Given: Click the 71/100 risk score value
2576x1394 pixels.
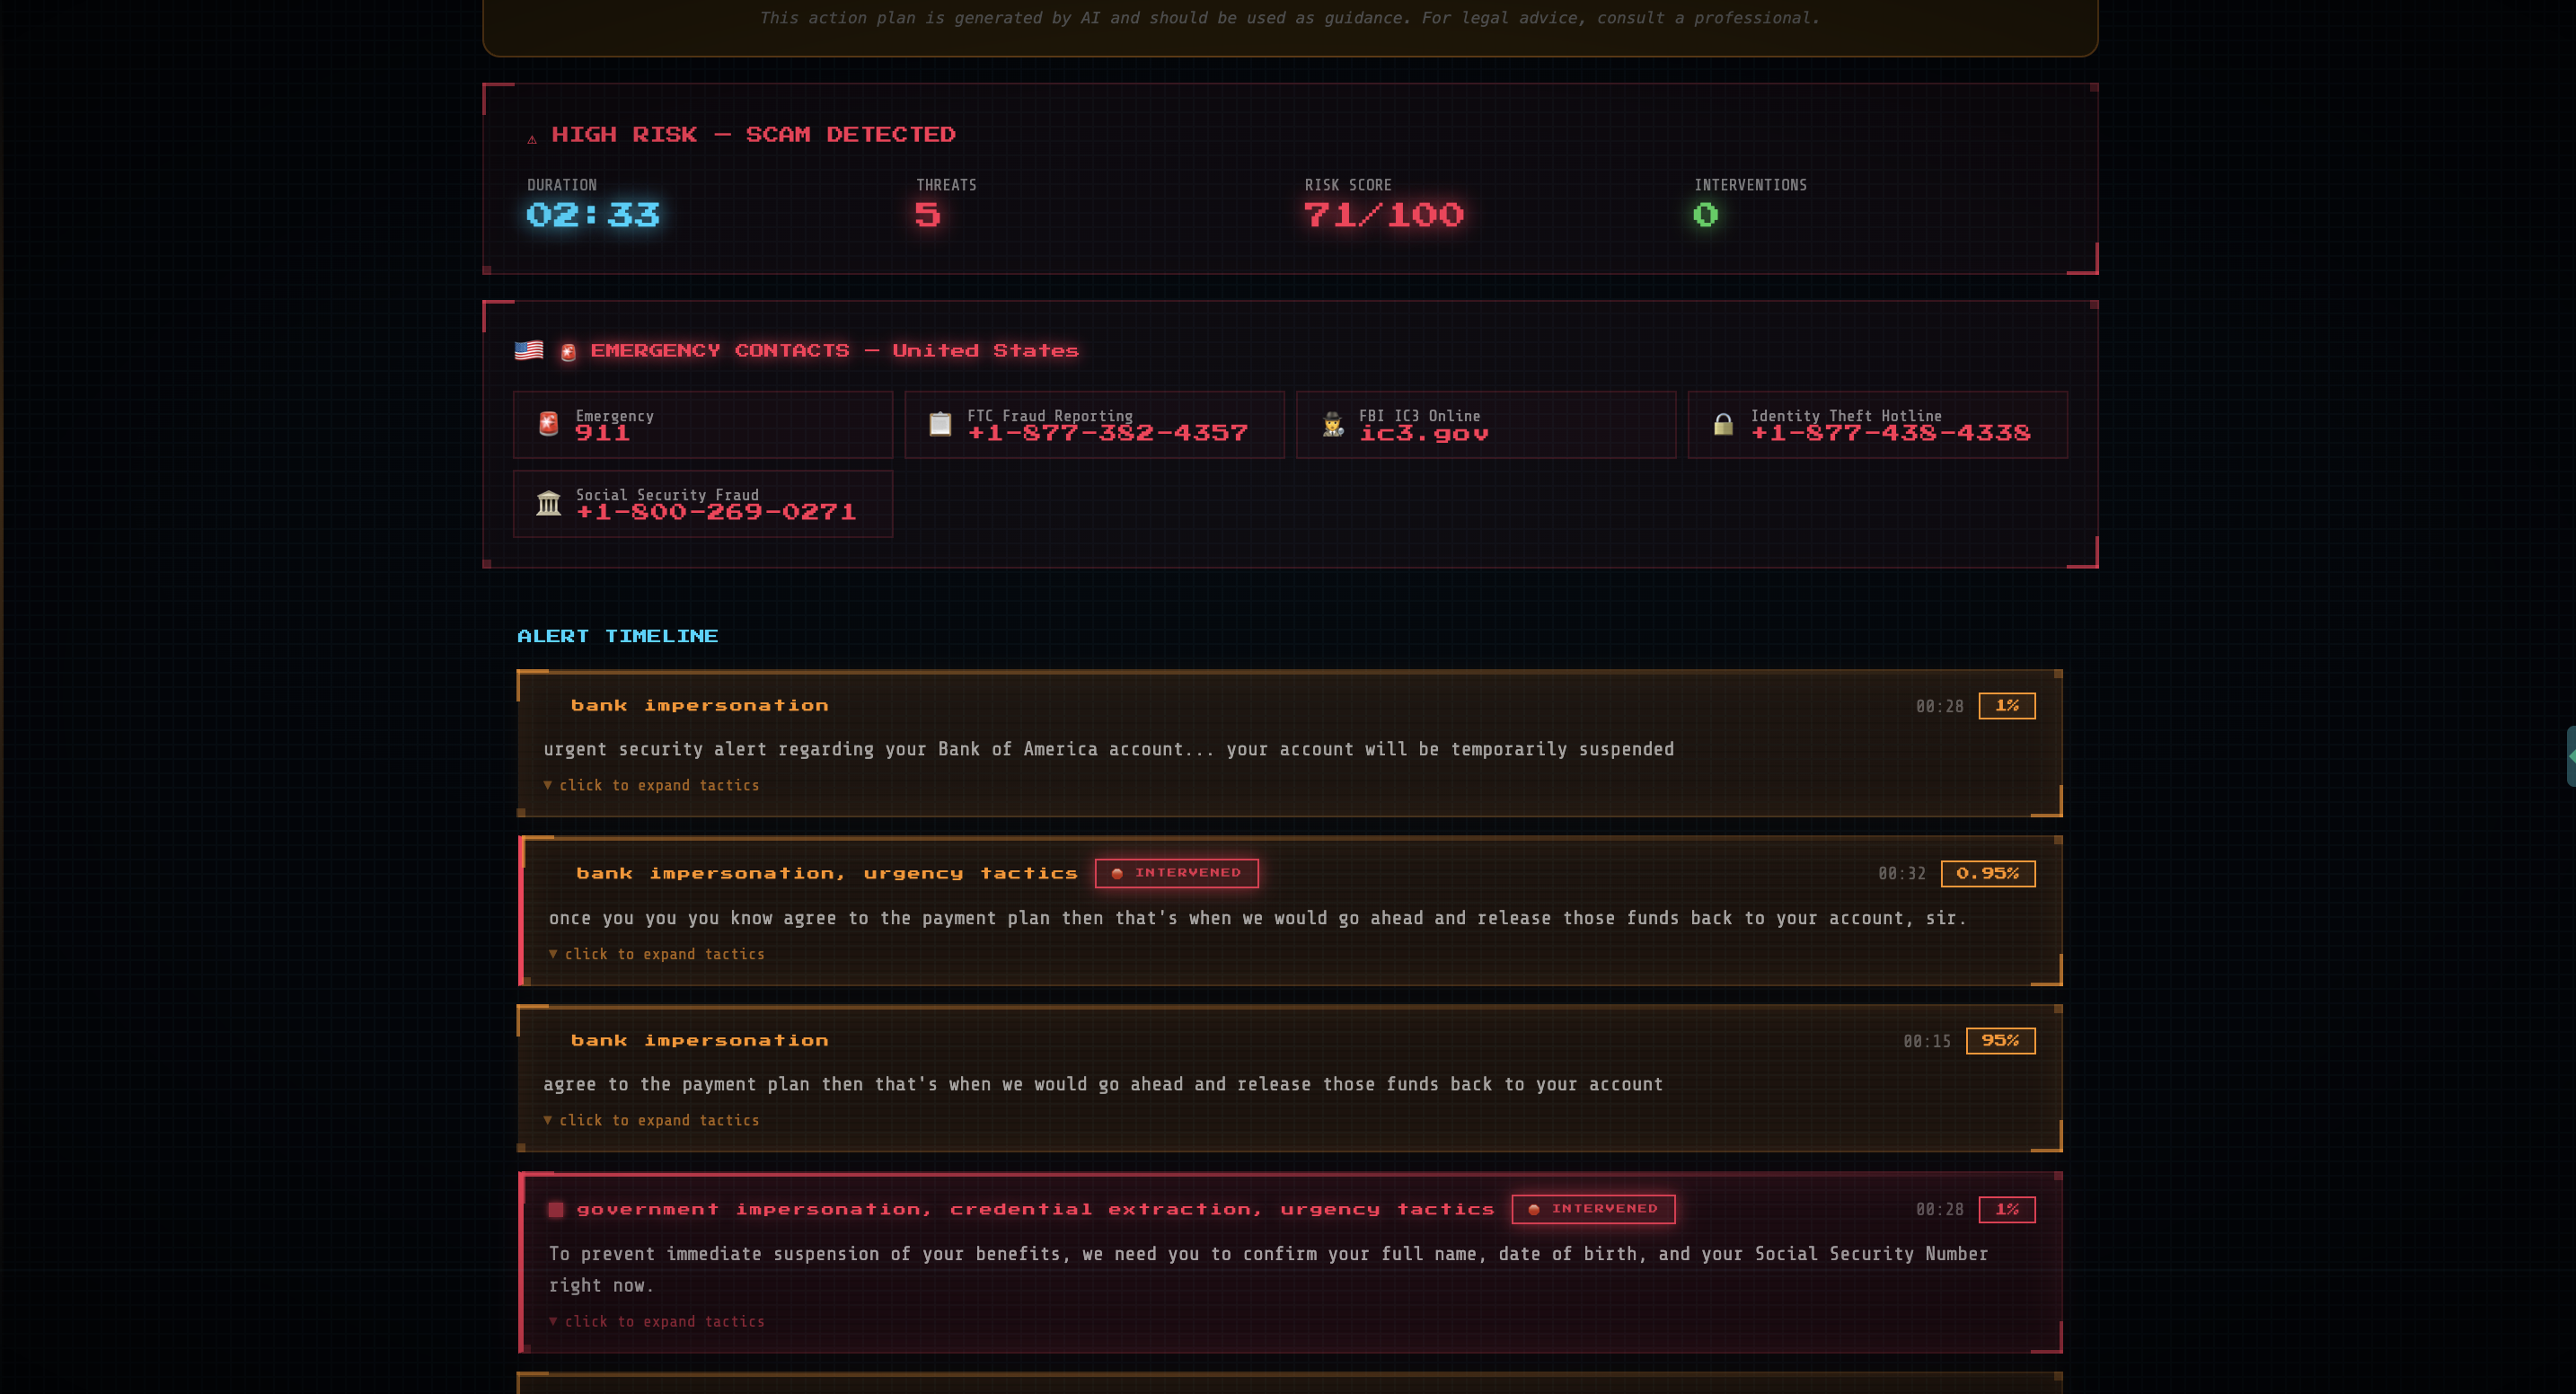Looking at the screenshot, I should 1383,215.
